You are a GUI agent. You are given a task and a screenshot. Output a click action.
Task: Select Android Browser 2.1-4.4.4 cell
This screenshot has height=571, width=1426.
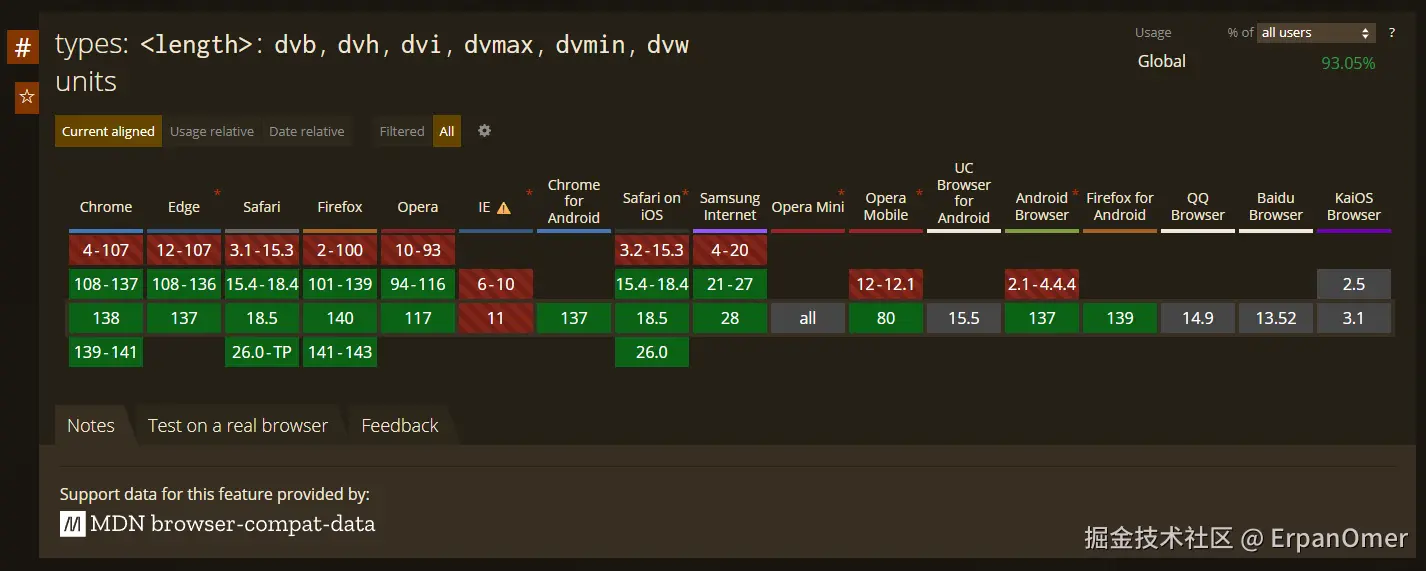pos(1042,284)
